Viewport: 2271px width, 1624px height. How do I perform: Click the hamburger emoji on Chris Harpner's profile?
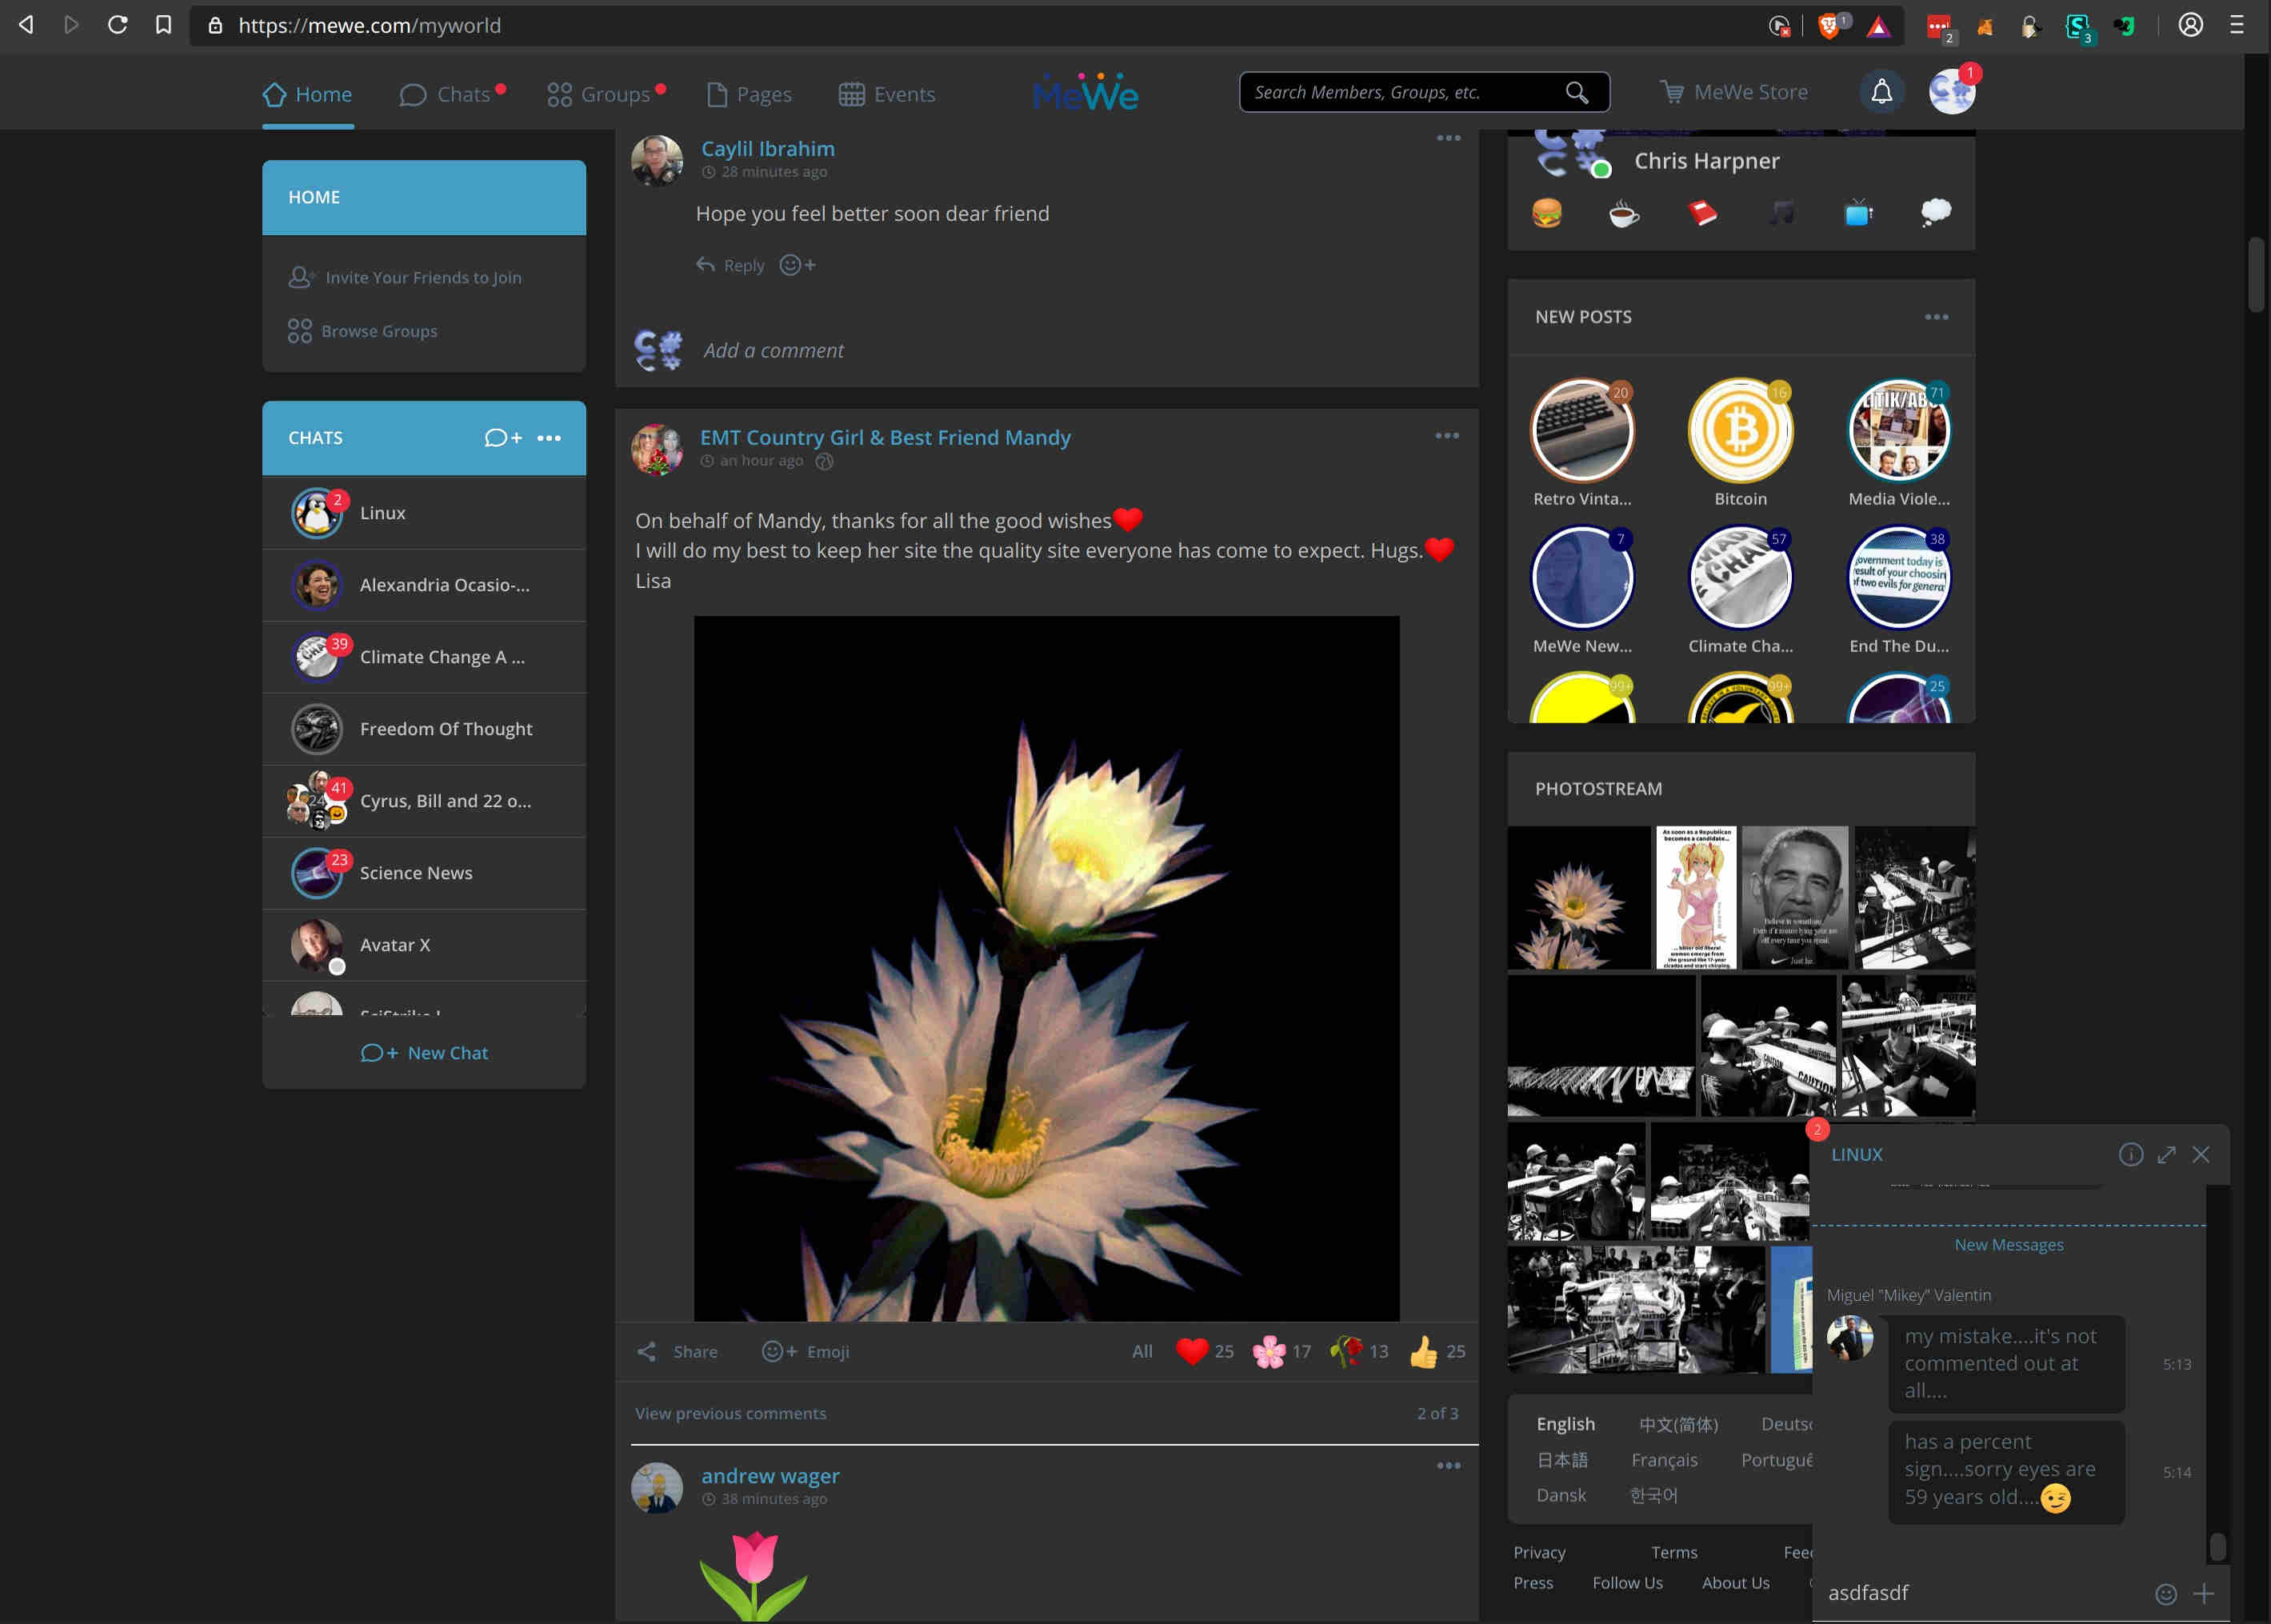point(1548,212)
